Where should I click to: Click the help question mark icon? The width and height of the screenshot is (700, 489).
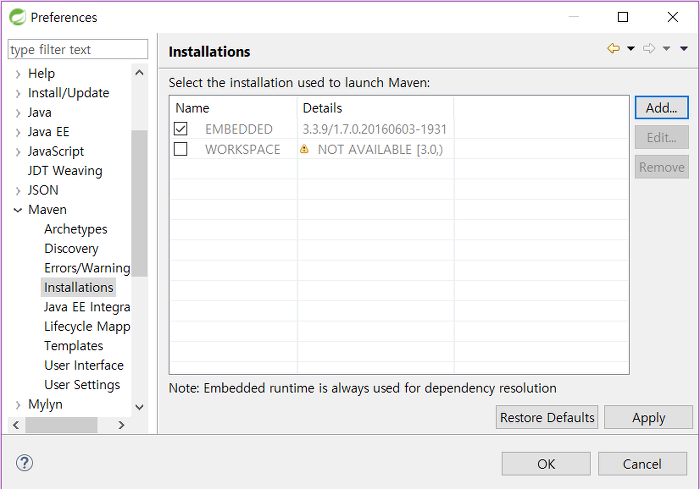point(25,463)
